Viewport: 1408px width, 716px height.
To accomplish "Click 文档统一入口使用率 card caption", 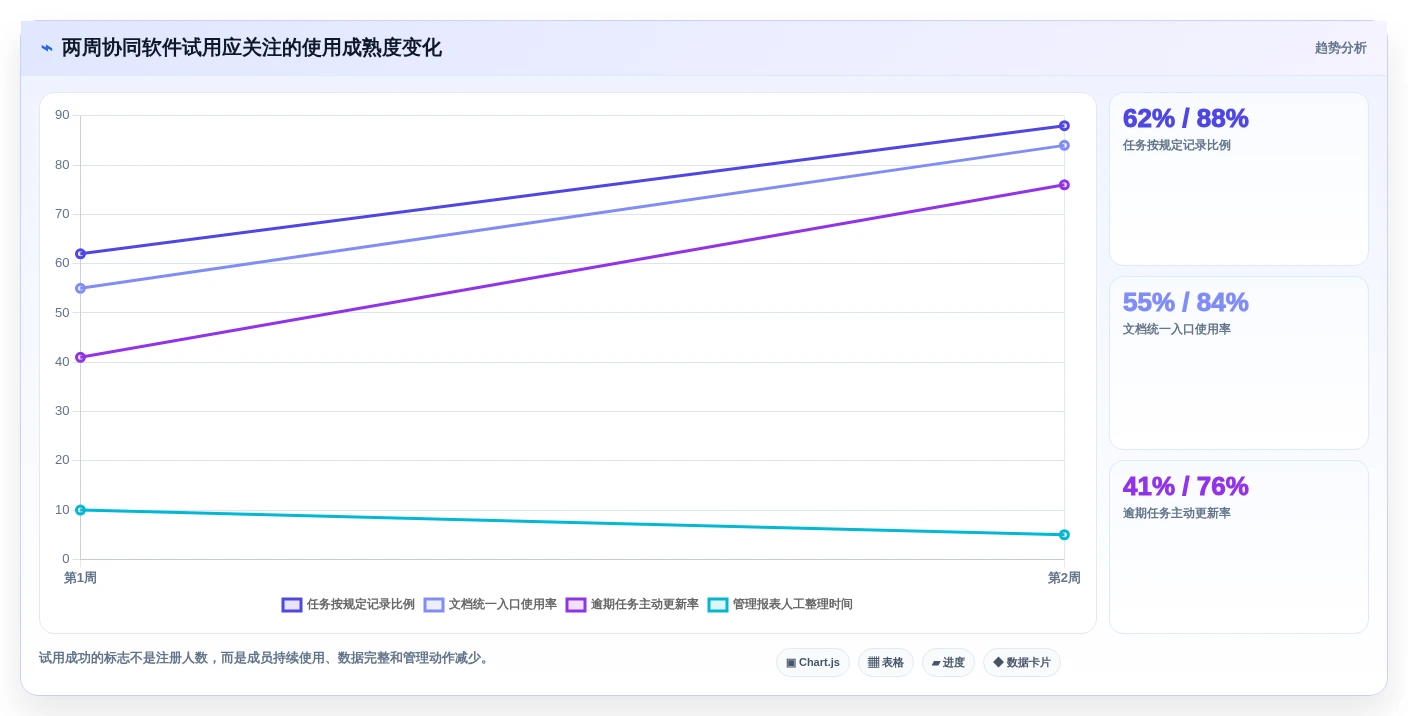I will tap(1176, 329).
